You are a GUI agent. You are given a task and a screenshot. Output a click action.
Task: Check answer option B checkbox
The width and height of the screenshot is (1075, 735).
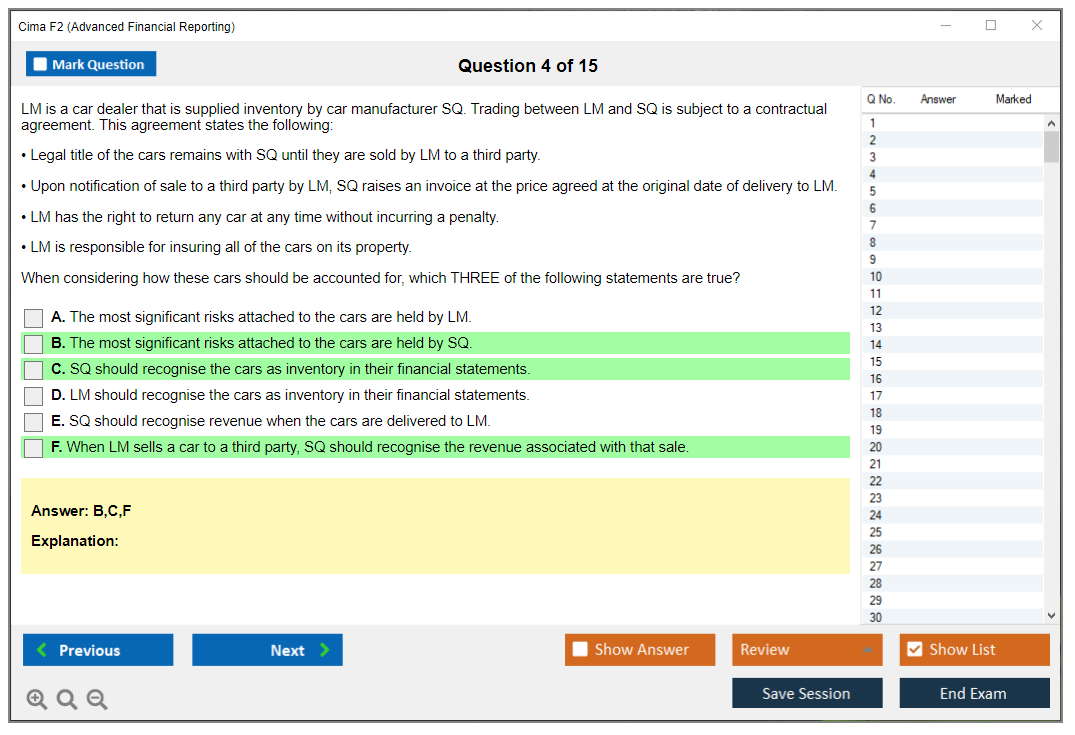point(34,344)
